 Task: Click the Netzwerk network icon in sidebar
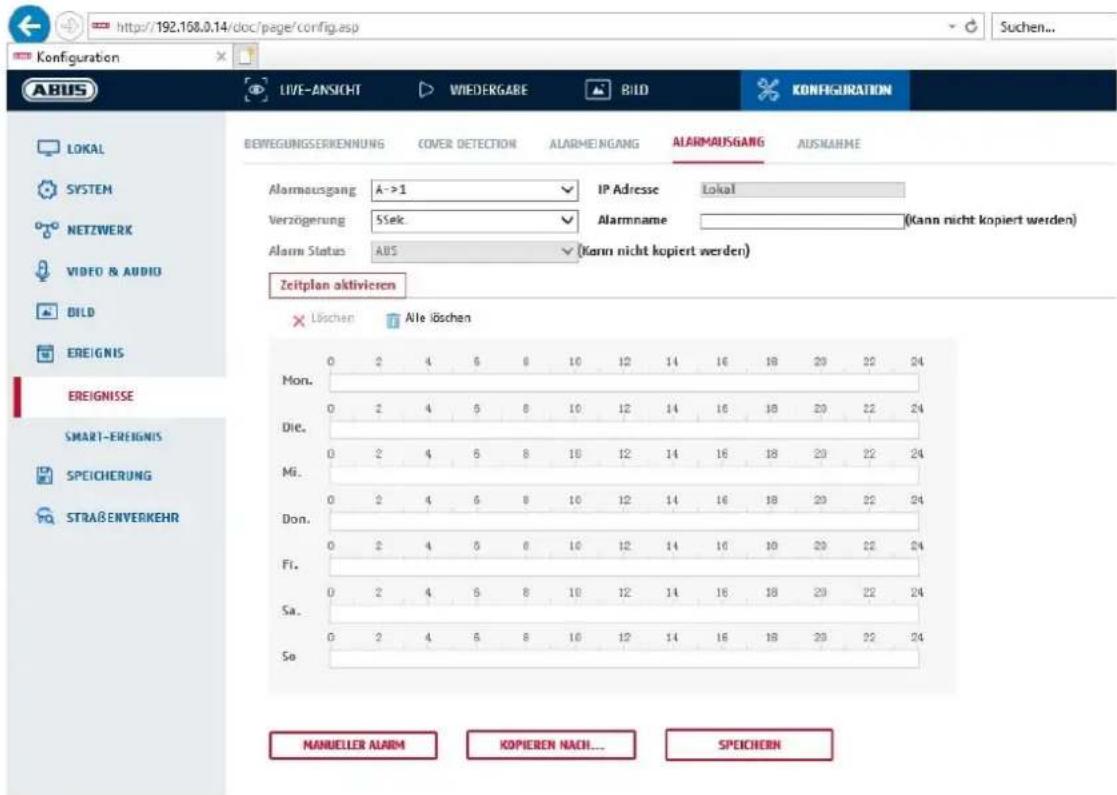tap(46, 229)
